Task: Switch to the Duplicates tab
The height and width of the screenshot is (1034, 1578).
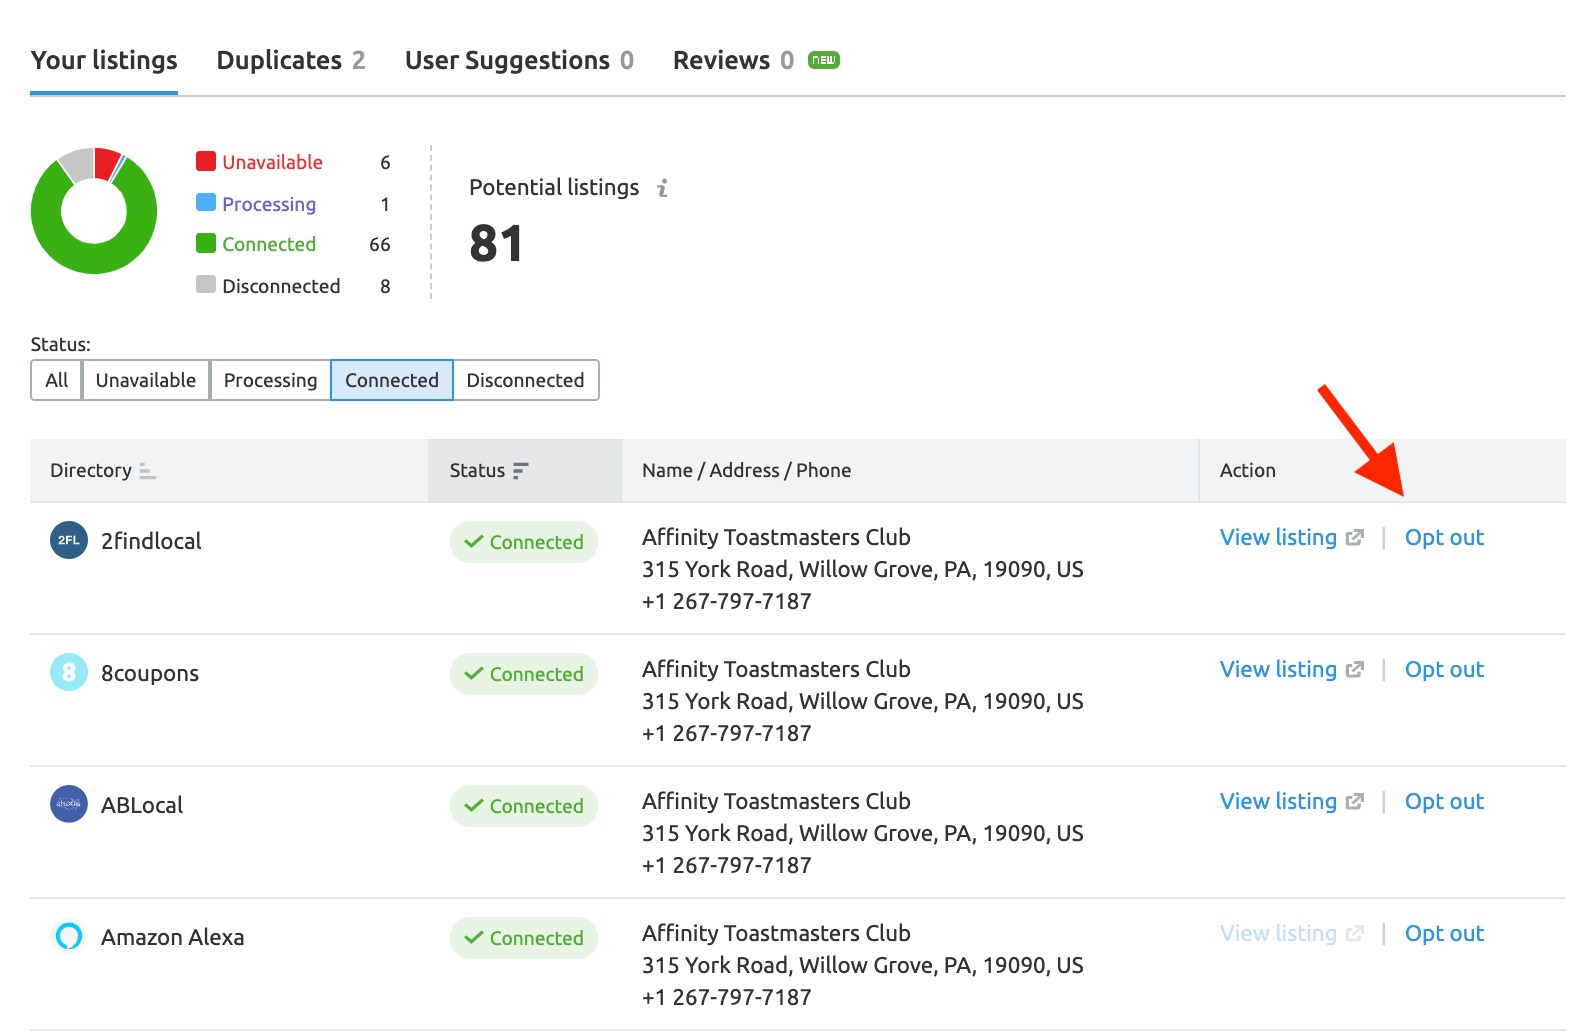Action: (291, 61)
